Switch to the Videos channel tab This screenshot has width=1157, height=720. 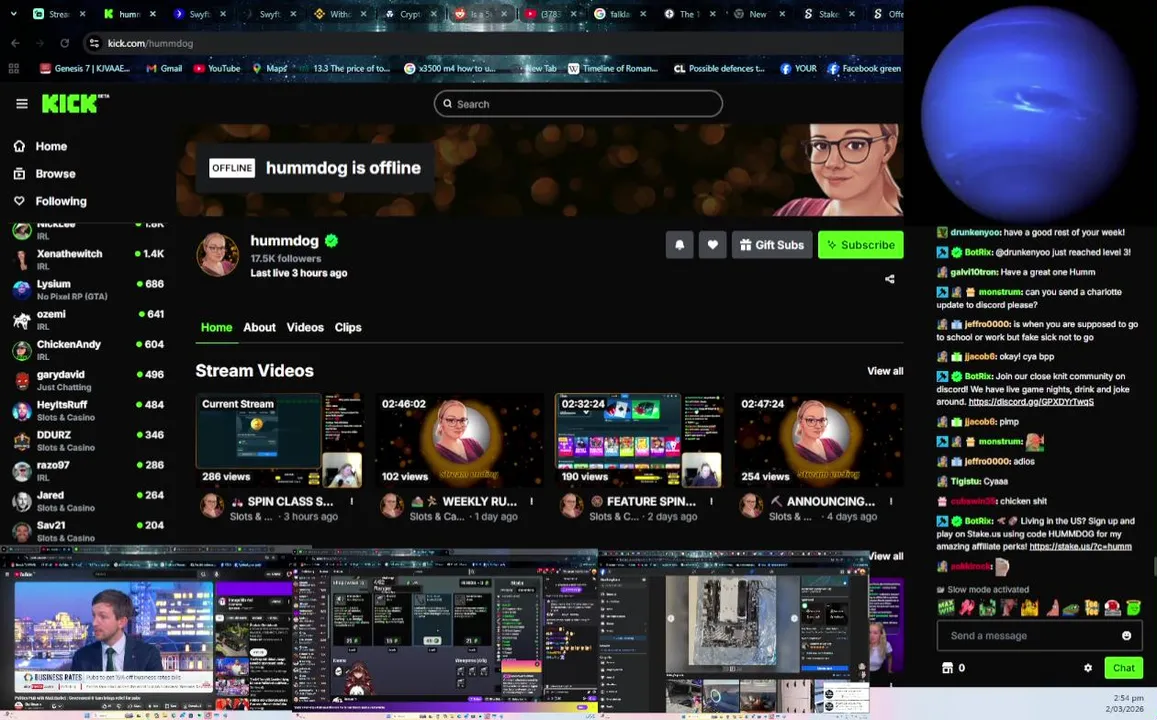click(305, 328)
